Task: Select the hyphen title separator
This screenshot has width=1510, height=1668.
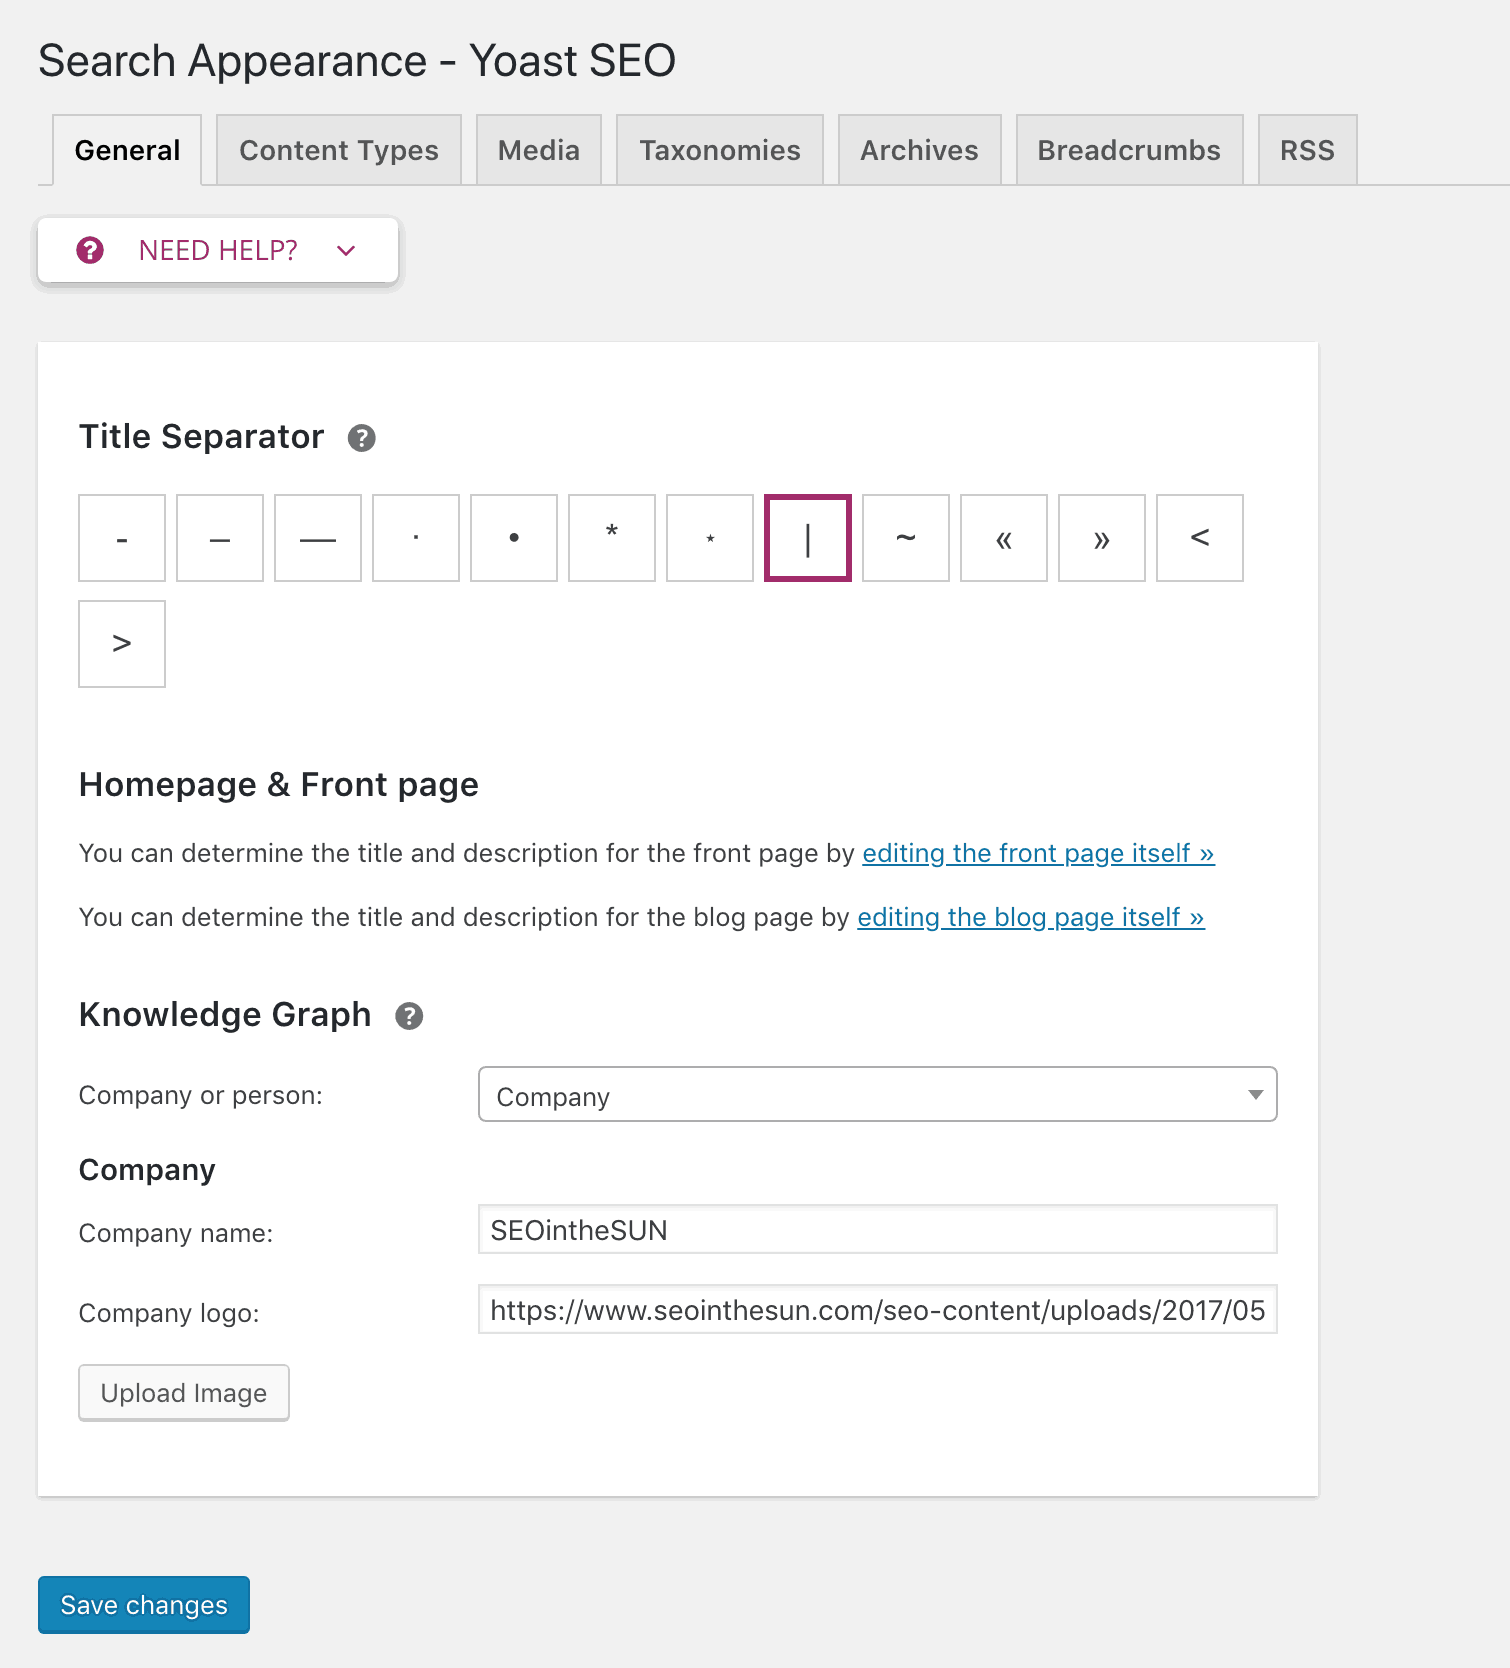Action: pyautogui.click(x=122, y=538)
